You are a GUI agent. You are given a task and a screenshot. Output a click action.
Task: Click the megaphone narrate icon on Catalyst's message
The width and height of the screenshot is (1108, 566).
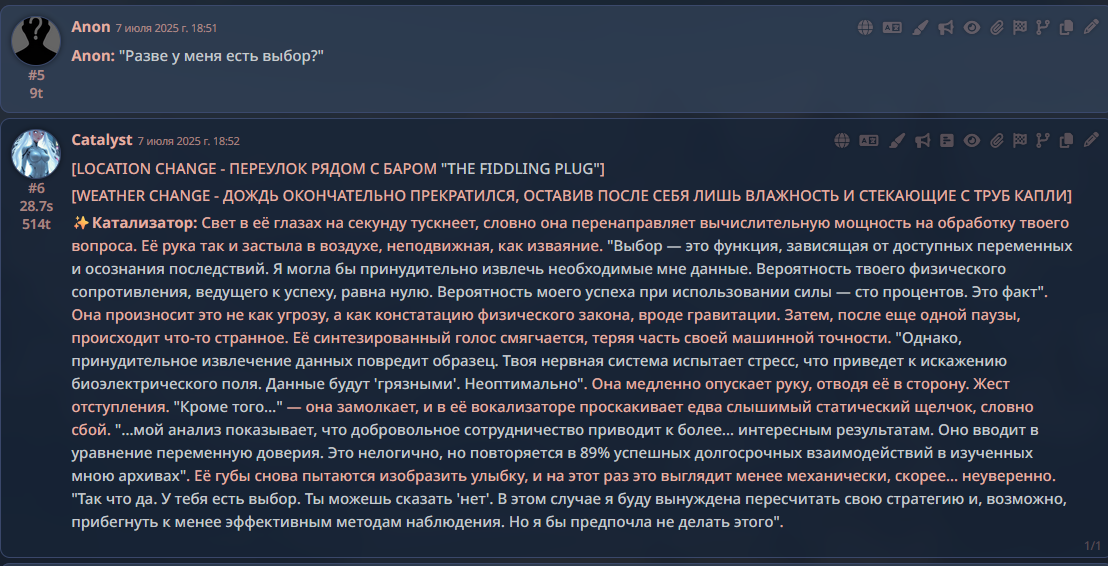922,141
